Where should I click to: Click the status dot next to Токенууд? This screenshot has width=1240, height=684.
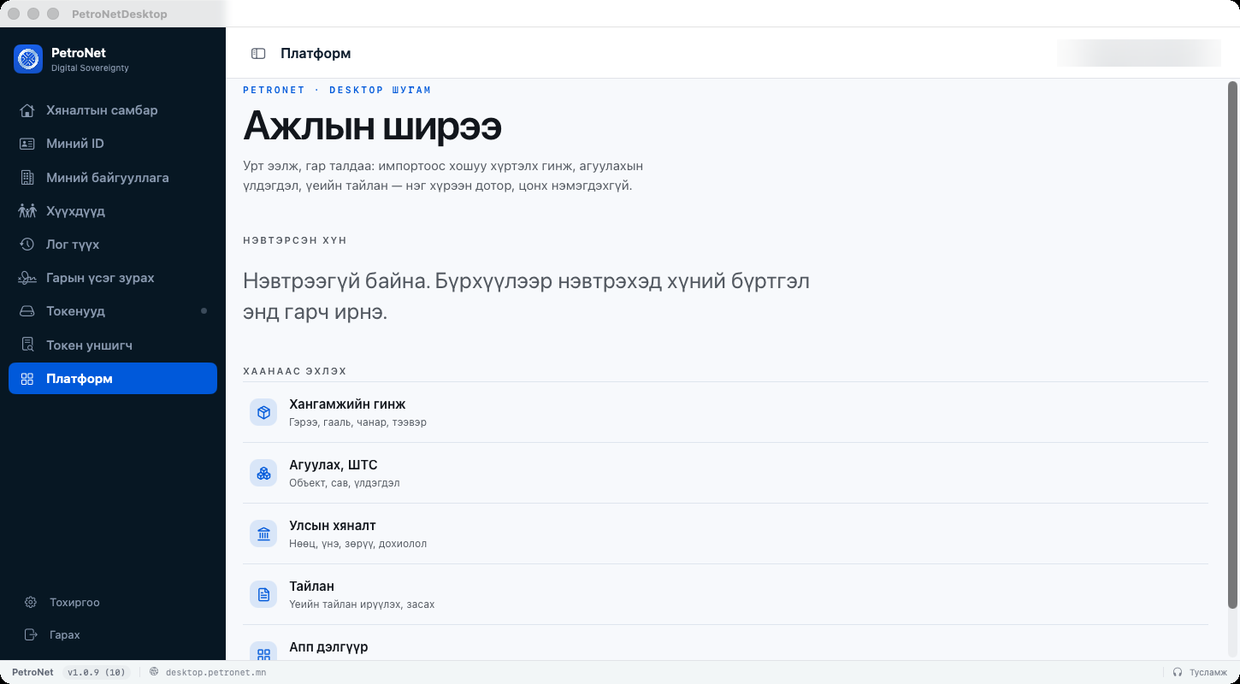coord(204,311)
